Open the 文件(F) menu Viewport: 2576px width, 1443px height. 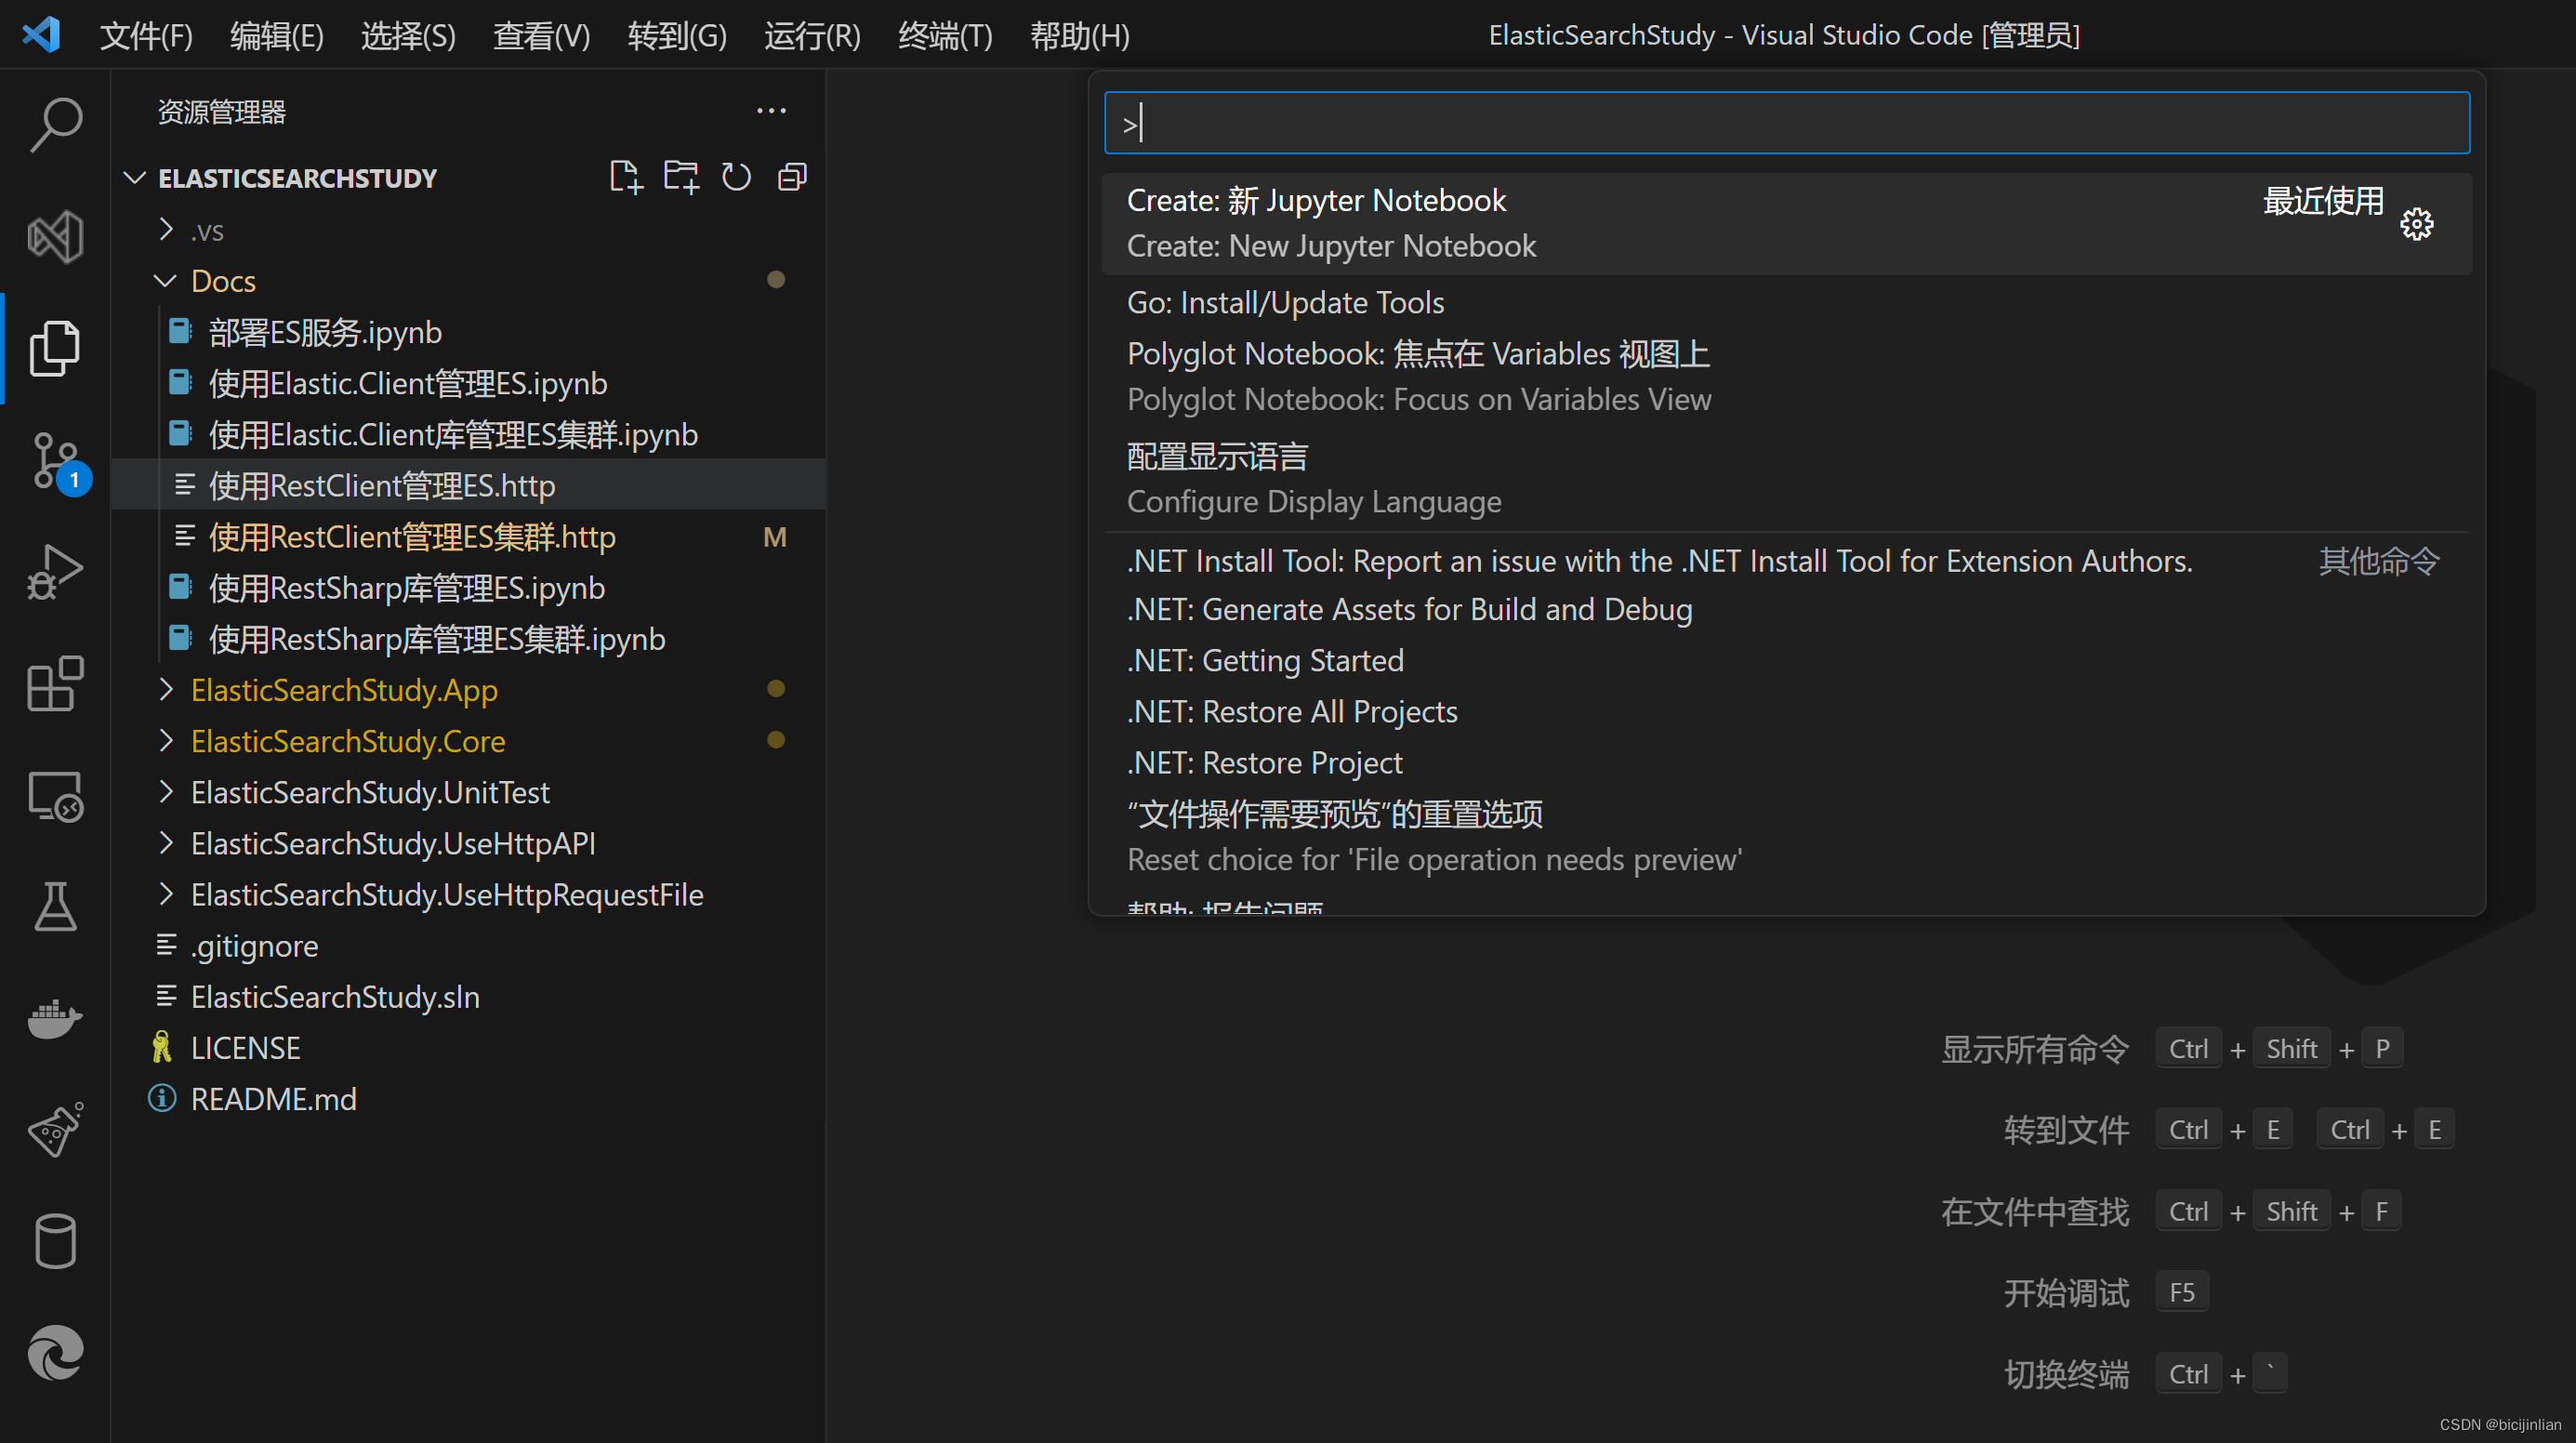point(146,36)
